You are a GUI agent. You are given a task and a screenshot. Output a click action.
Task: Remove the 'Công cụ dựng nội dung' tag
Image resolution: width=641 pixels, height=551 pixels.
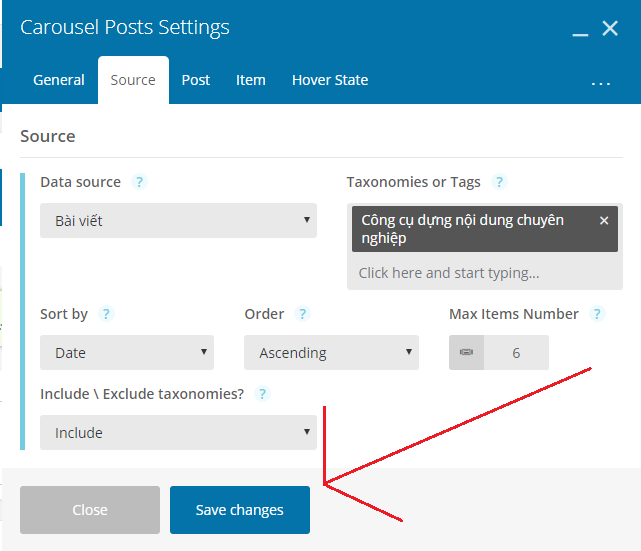604,221
